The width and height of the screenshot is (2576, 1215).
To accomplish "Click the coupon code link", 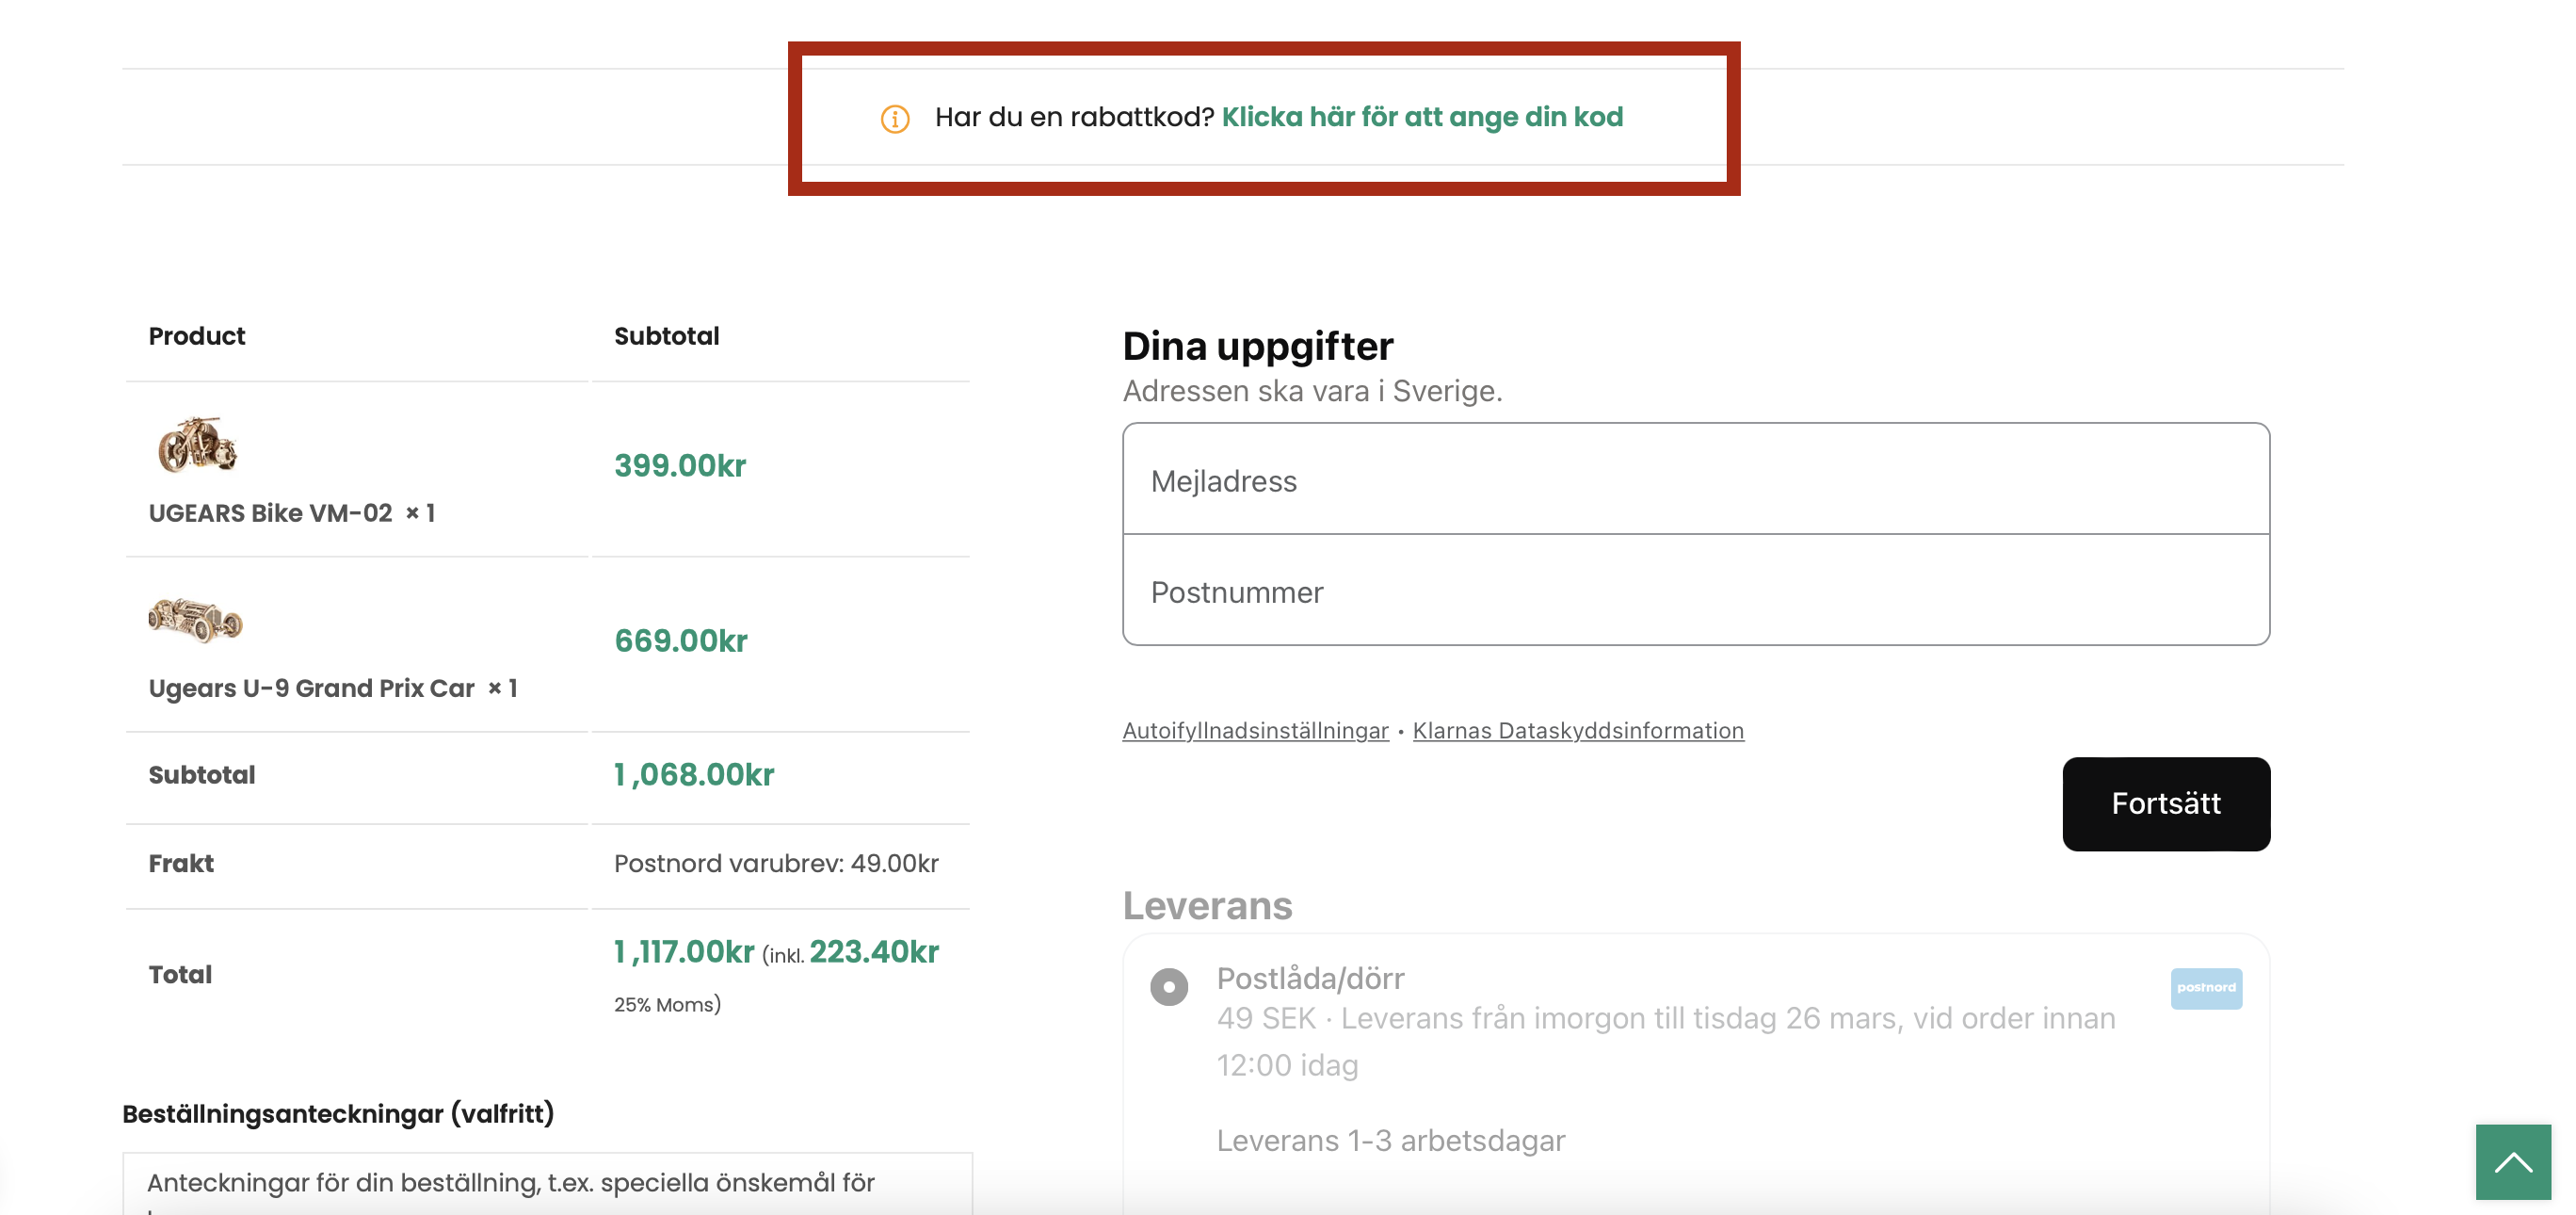I will 1422,117.
